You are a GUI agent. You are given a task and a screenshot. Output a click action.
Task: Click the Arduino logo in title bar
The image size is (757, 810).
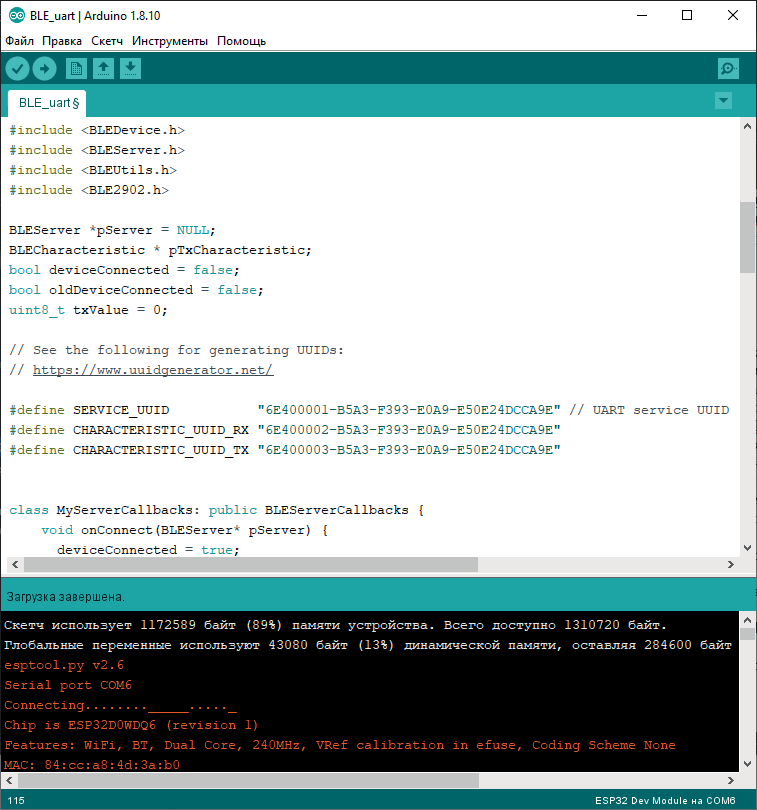click(x=13, y=15)
